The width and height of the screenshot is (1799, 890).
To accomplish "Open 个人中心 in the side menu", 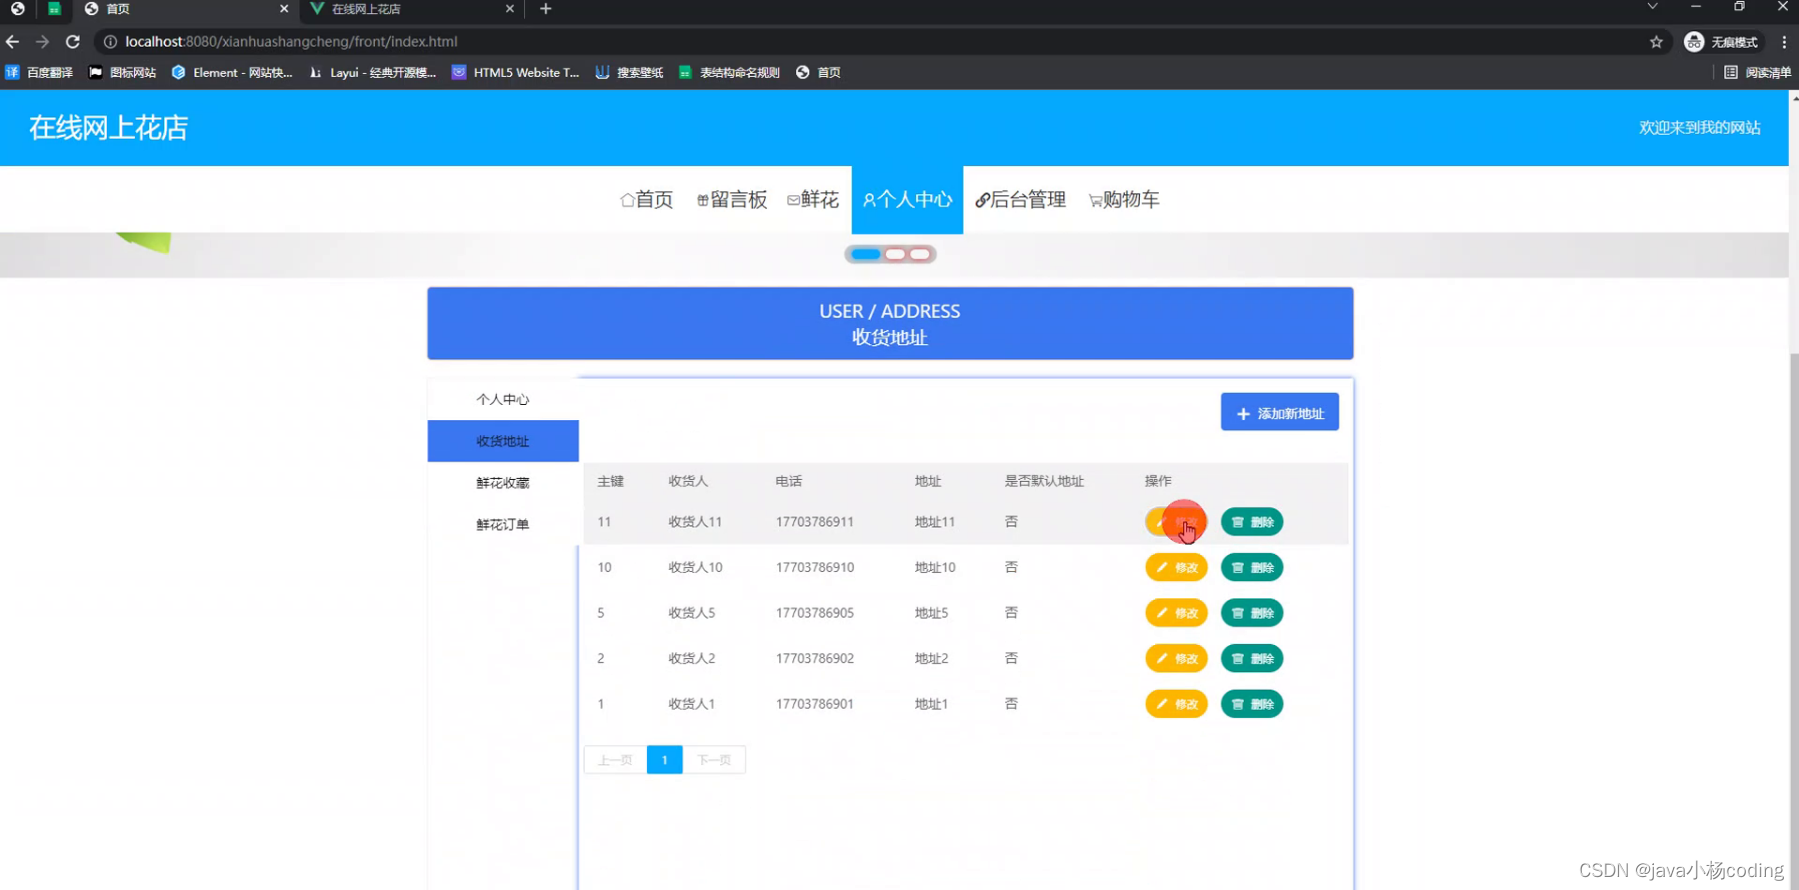I will 503,399.
